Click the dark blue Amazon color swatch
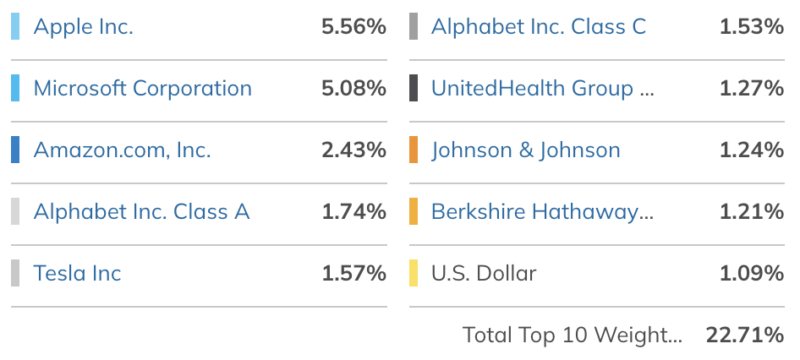The width and height of the screenshot is (800, 360). click(15, 150)
